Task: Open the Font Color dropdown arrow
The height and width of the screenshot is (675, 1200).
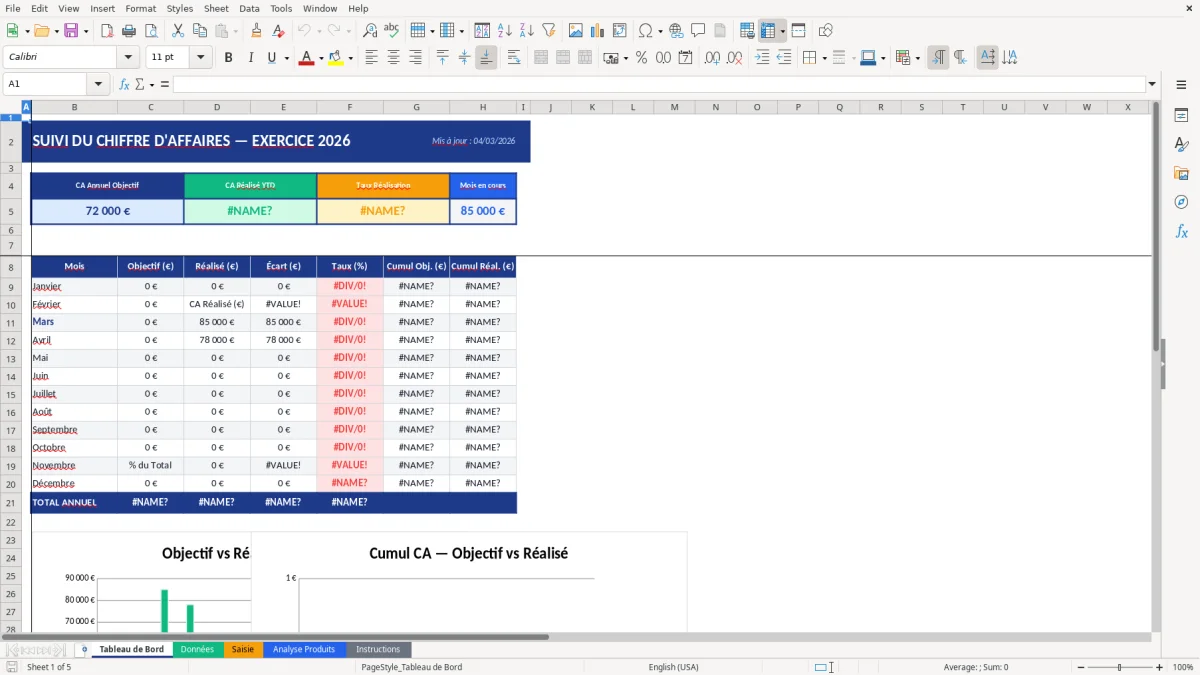Action: (320, 58)
